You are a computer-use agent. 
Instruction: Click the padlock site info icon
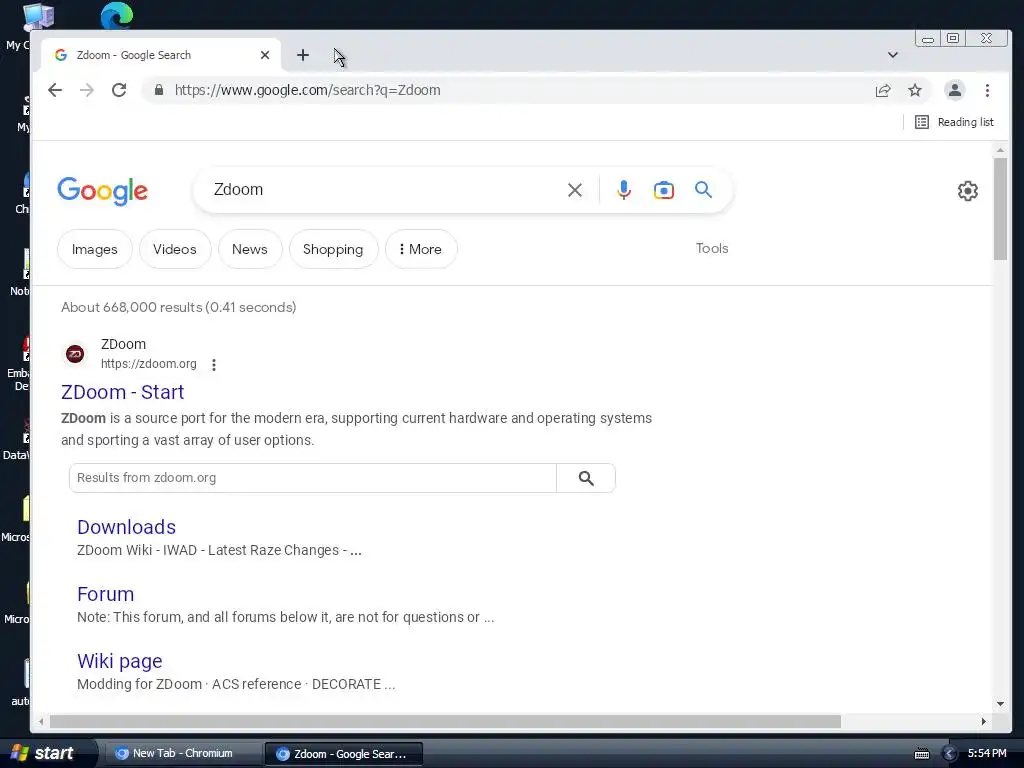tap(159, 90)
